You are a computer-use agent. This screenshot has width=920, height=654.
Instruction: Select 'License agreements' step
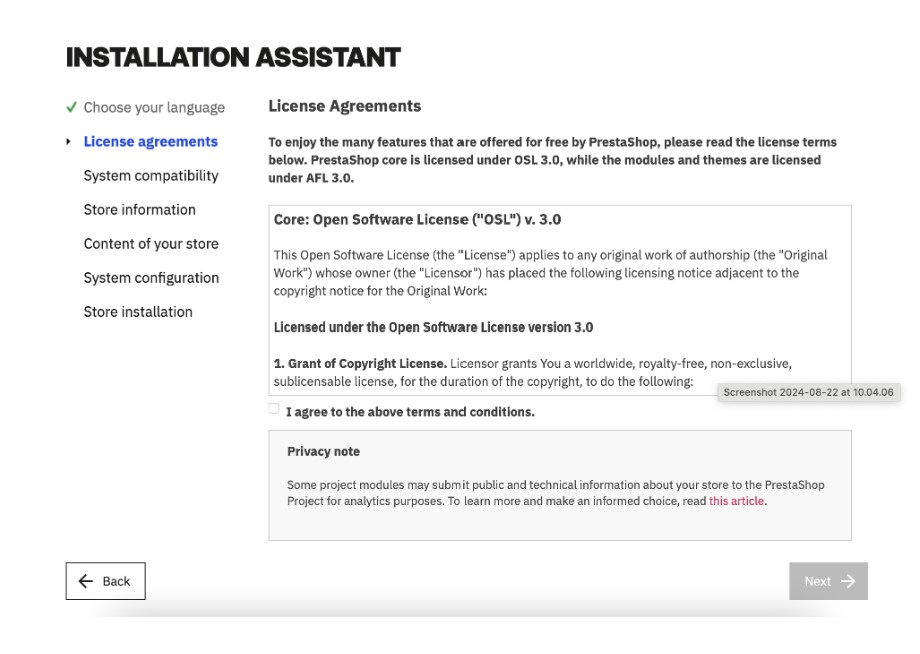(151, 141)
